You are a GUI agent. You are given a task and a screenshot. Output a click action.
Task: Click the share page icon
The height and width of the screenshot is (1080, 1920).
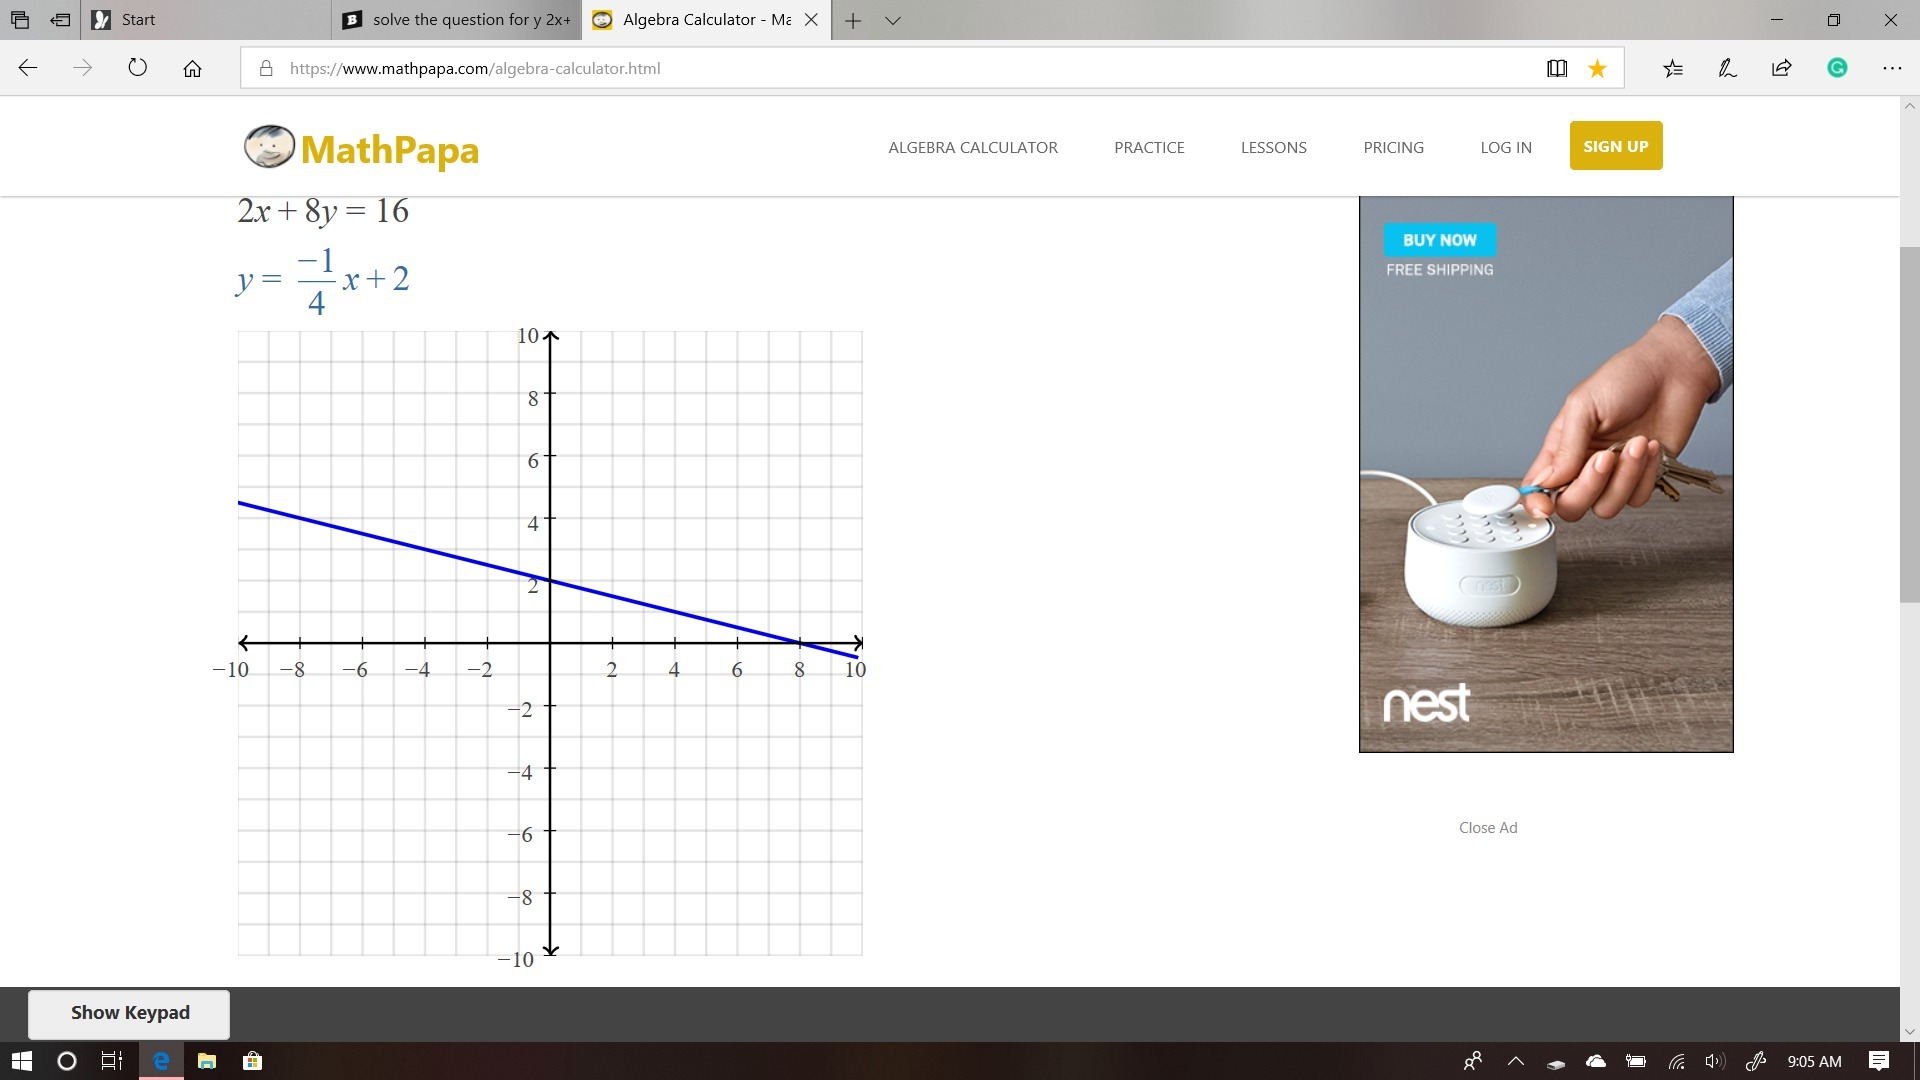[1782, 68]
